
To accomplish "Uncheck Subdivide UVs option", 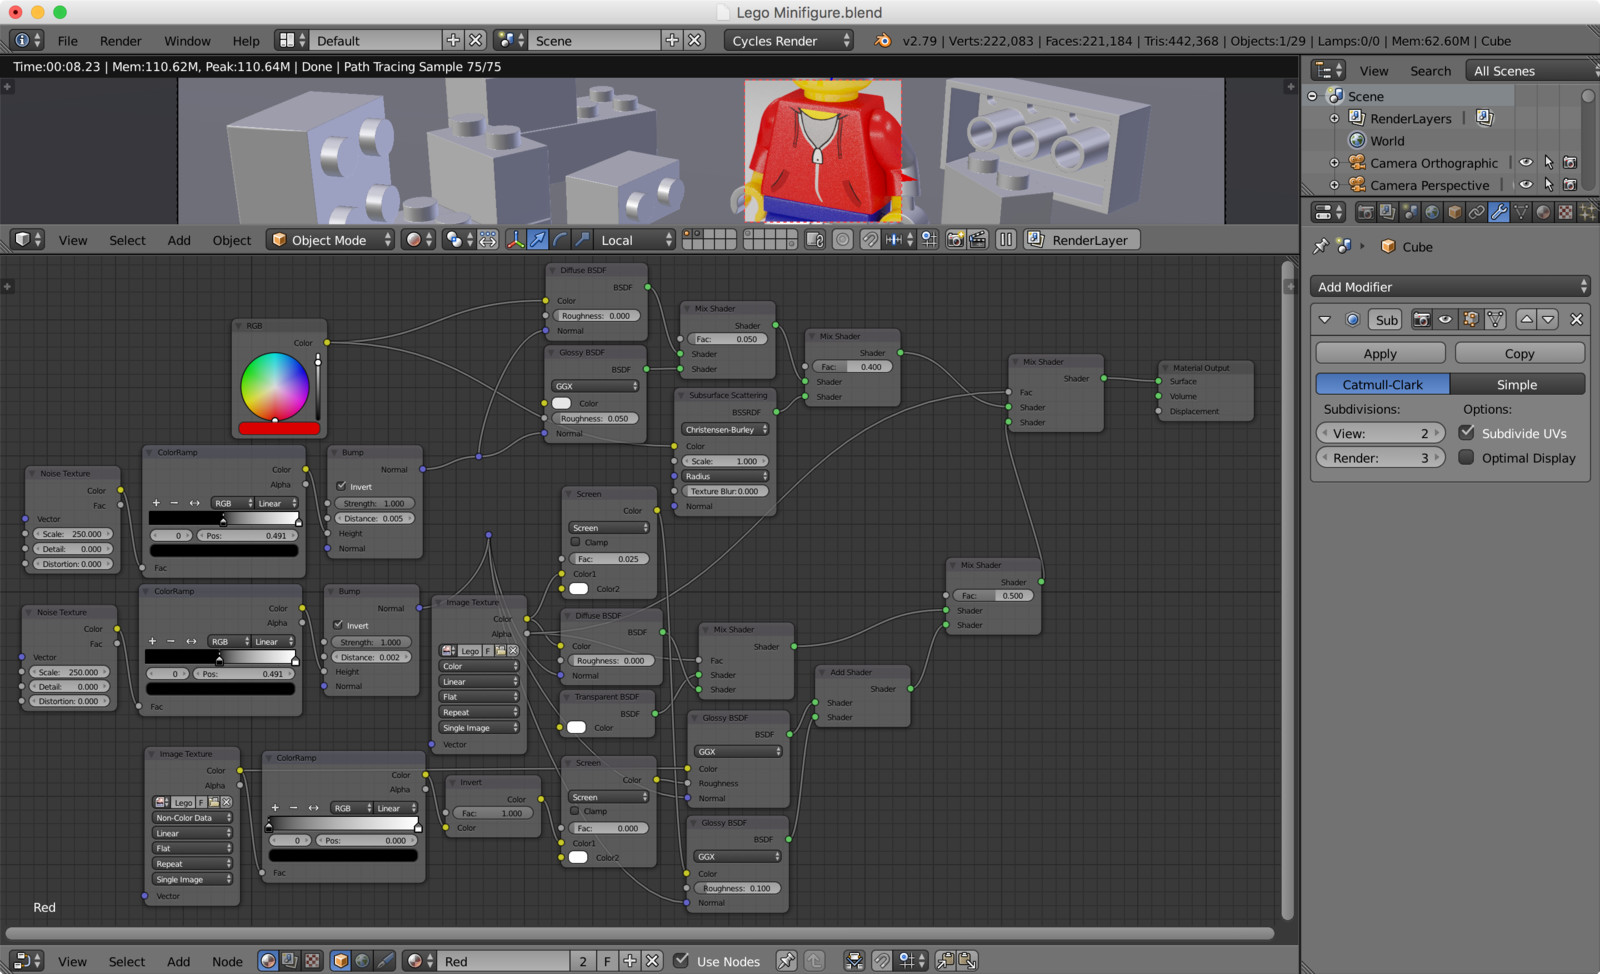I will [1467, 433].
